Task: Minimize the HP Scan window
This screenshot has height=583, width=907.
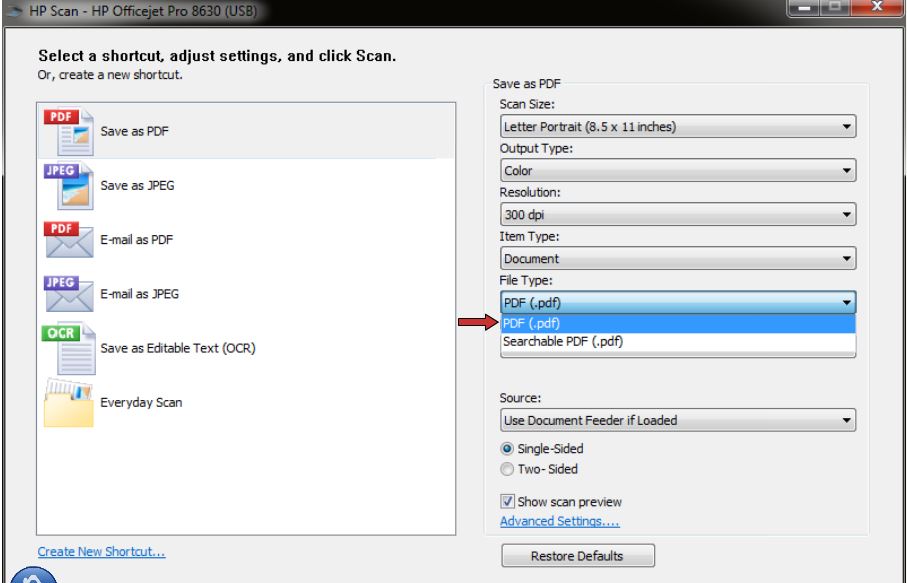Action: coord(803,8)
